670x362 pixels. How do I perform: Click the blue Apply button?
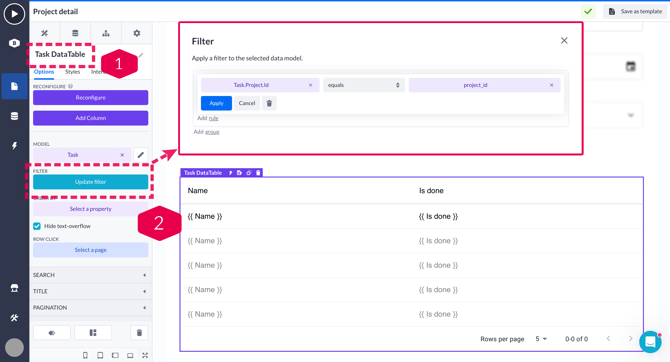coord(216,103)
